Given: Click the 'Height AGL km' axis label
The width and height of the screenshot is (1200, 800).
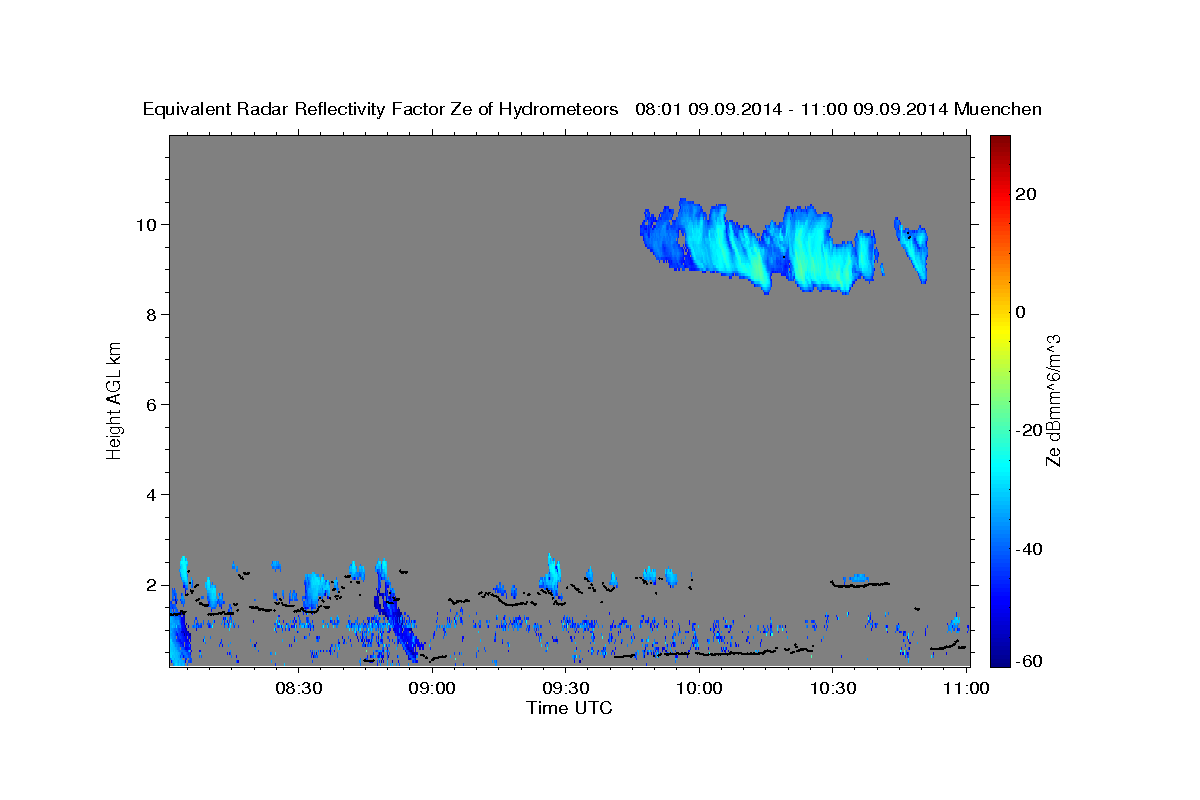Looking at the screenshot, I should click(115, 400).
